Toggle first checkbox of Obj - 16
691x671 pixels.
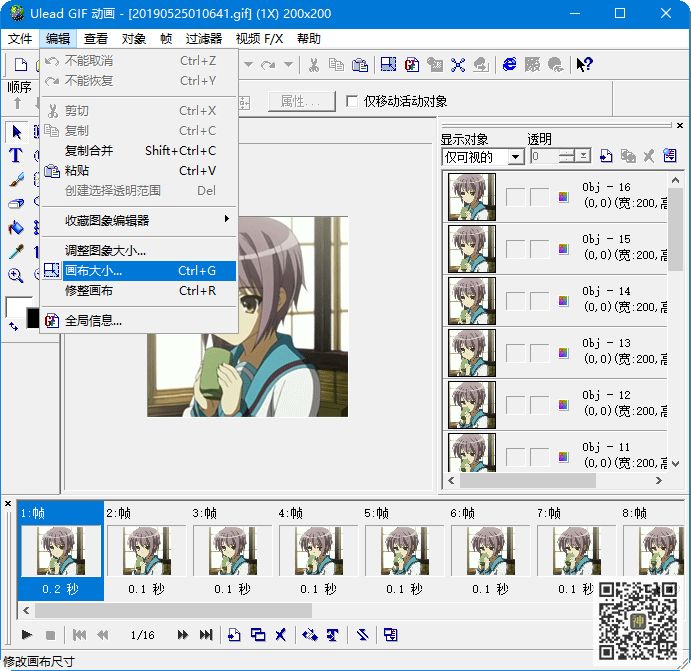pyautogui.click(x=515, y=197)
